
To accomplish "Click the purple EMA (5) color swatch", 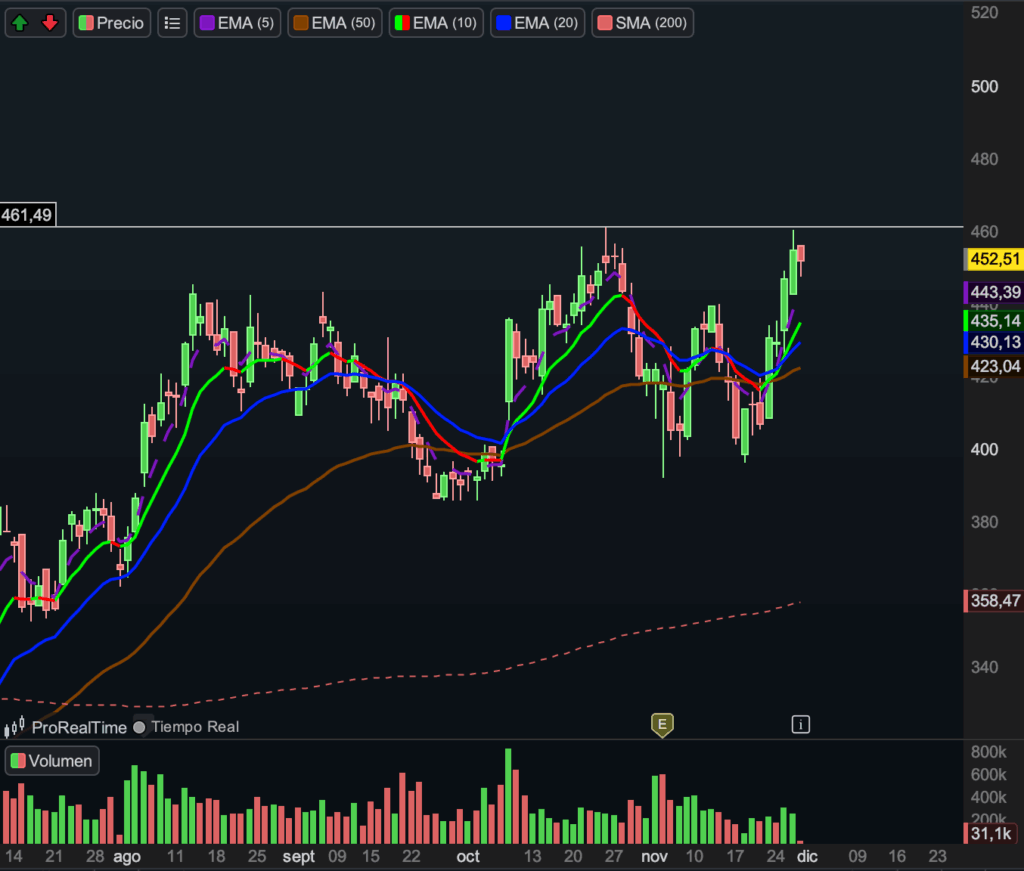I will 207,23.
